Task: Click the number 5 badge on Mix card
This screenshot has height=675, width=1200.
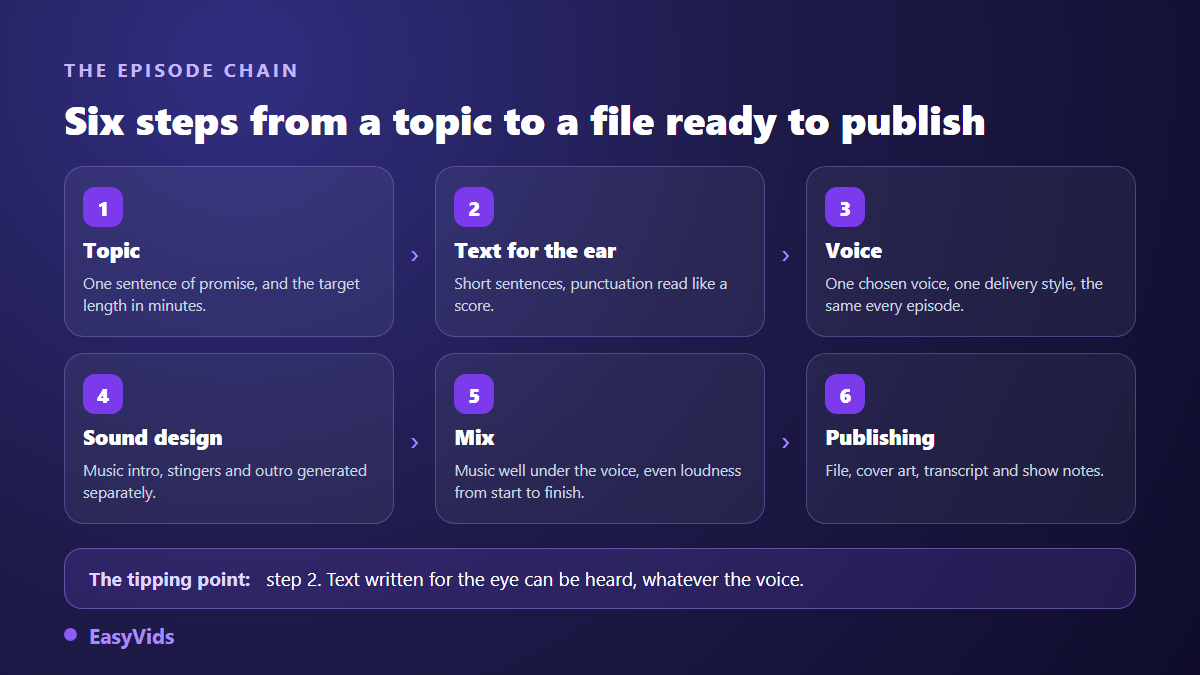Action: tap(474, 395)
